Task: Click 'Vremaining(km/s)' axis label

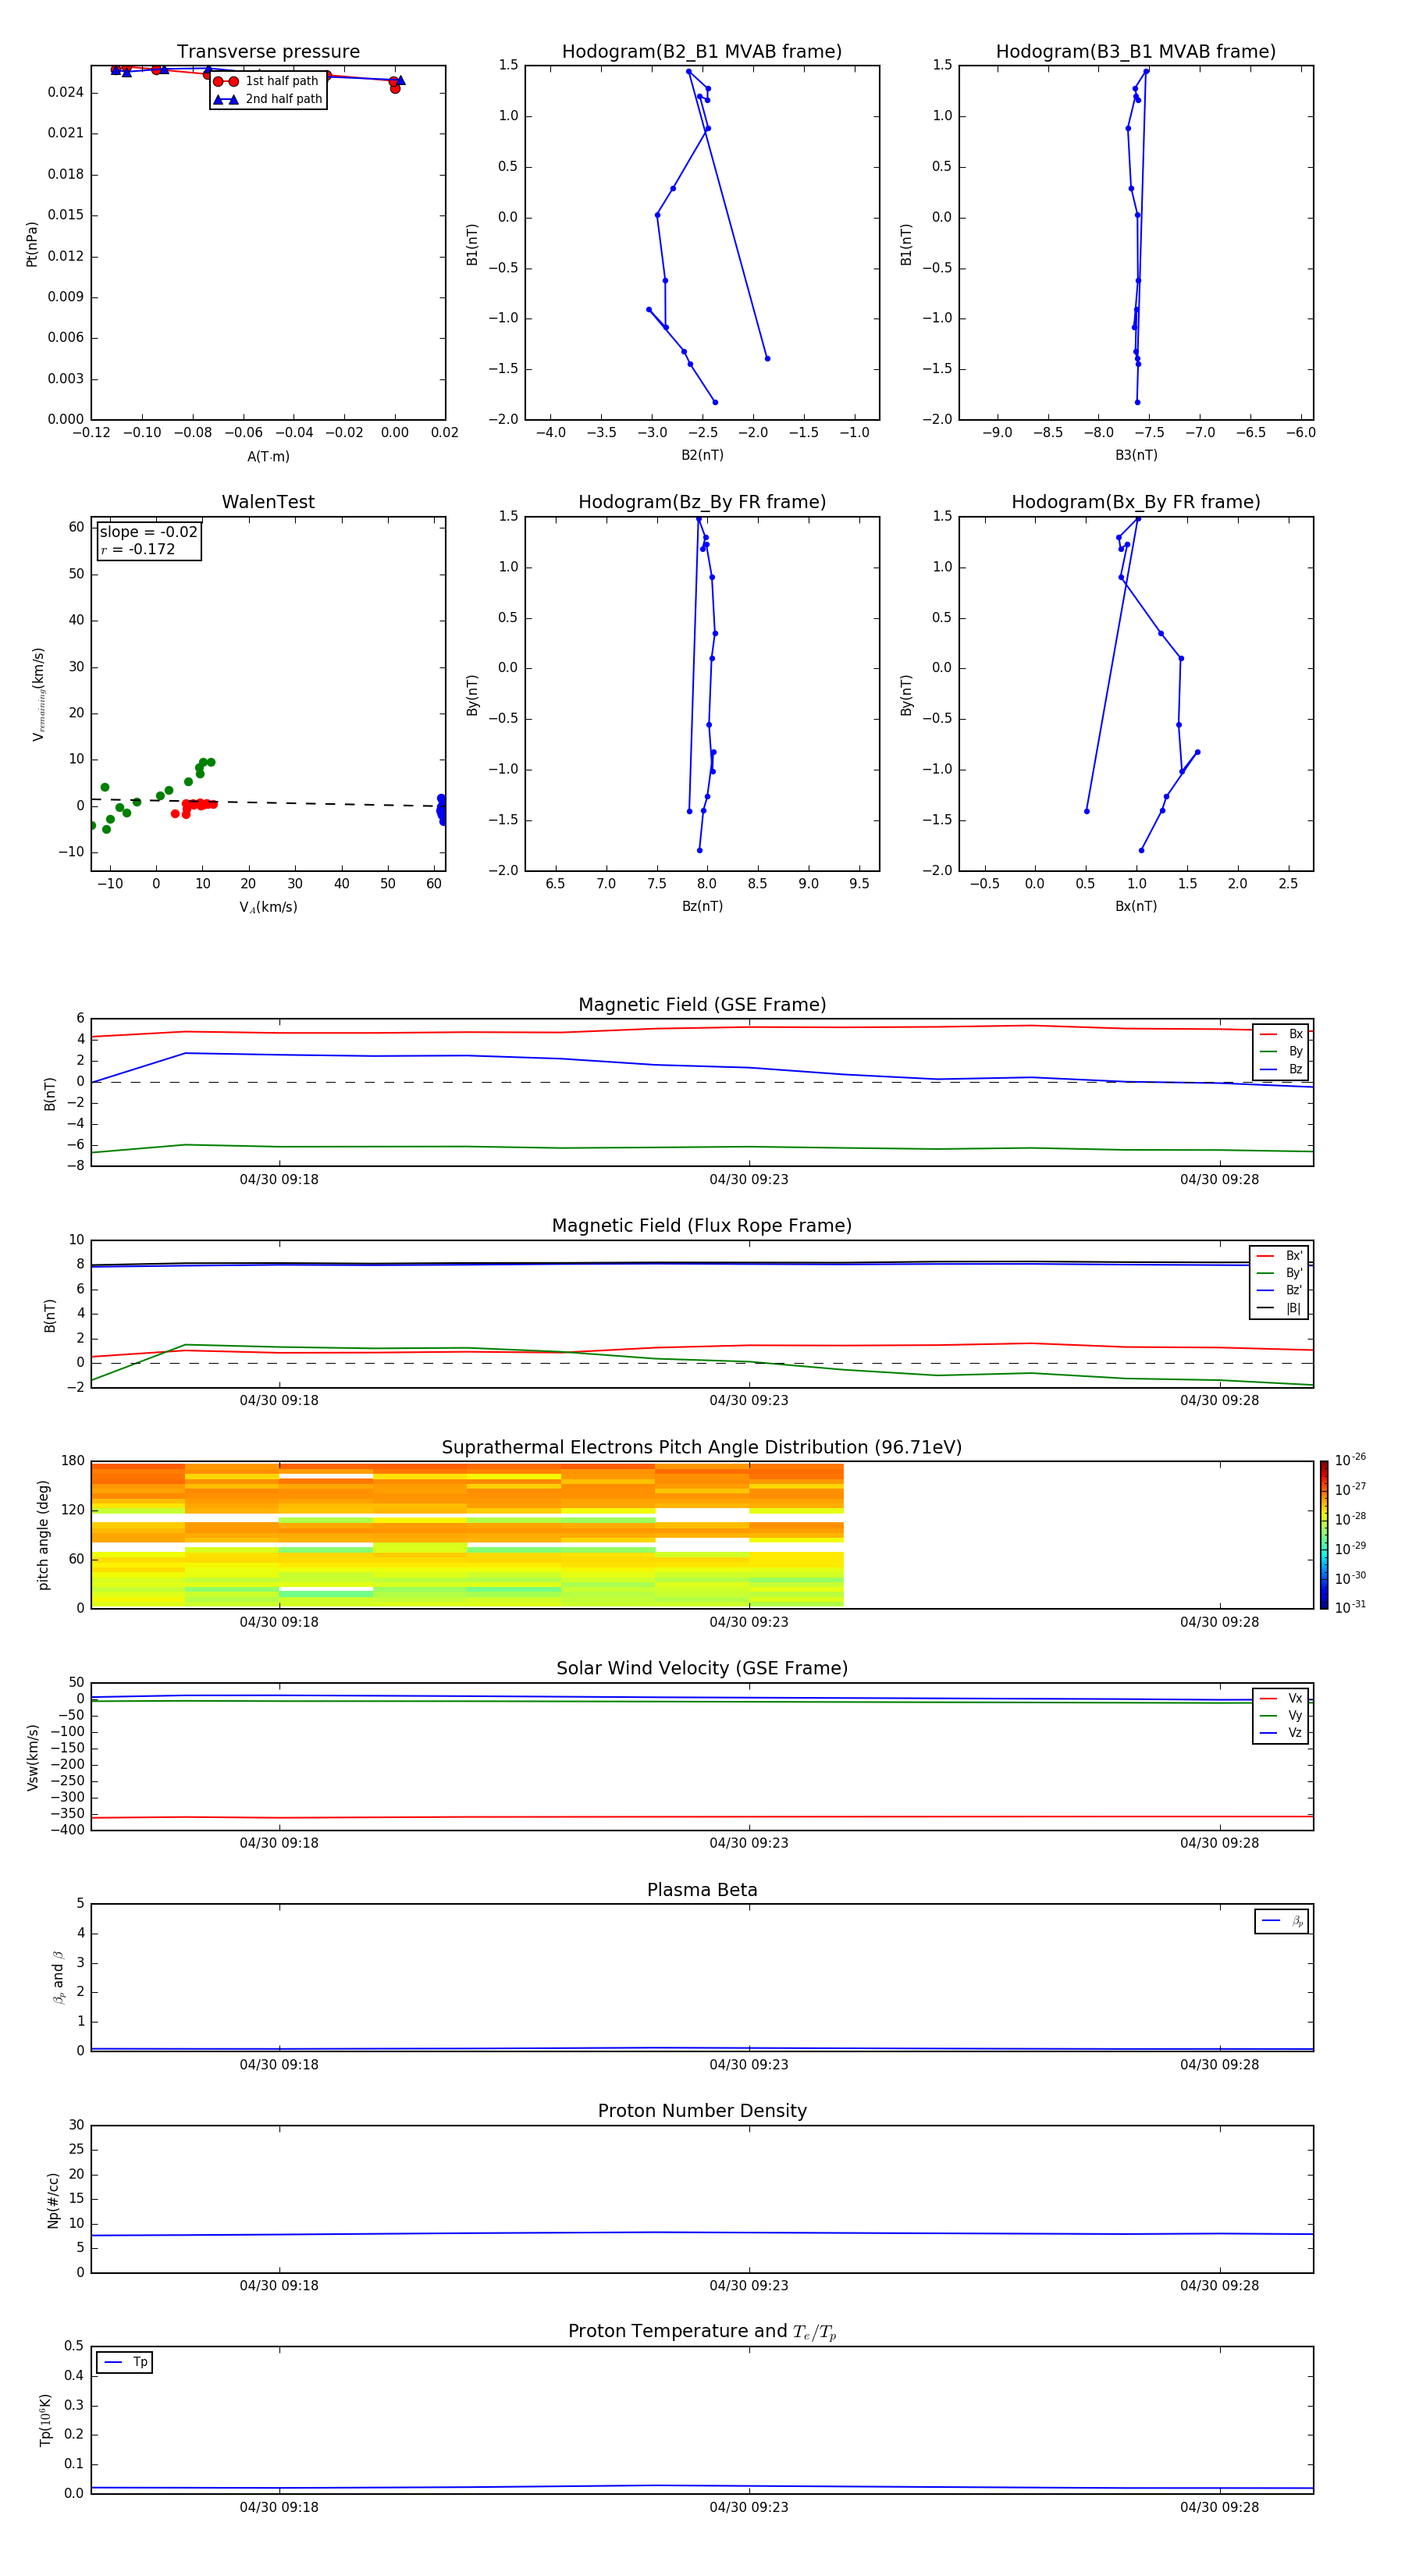Action: [38, 694]
